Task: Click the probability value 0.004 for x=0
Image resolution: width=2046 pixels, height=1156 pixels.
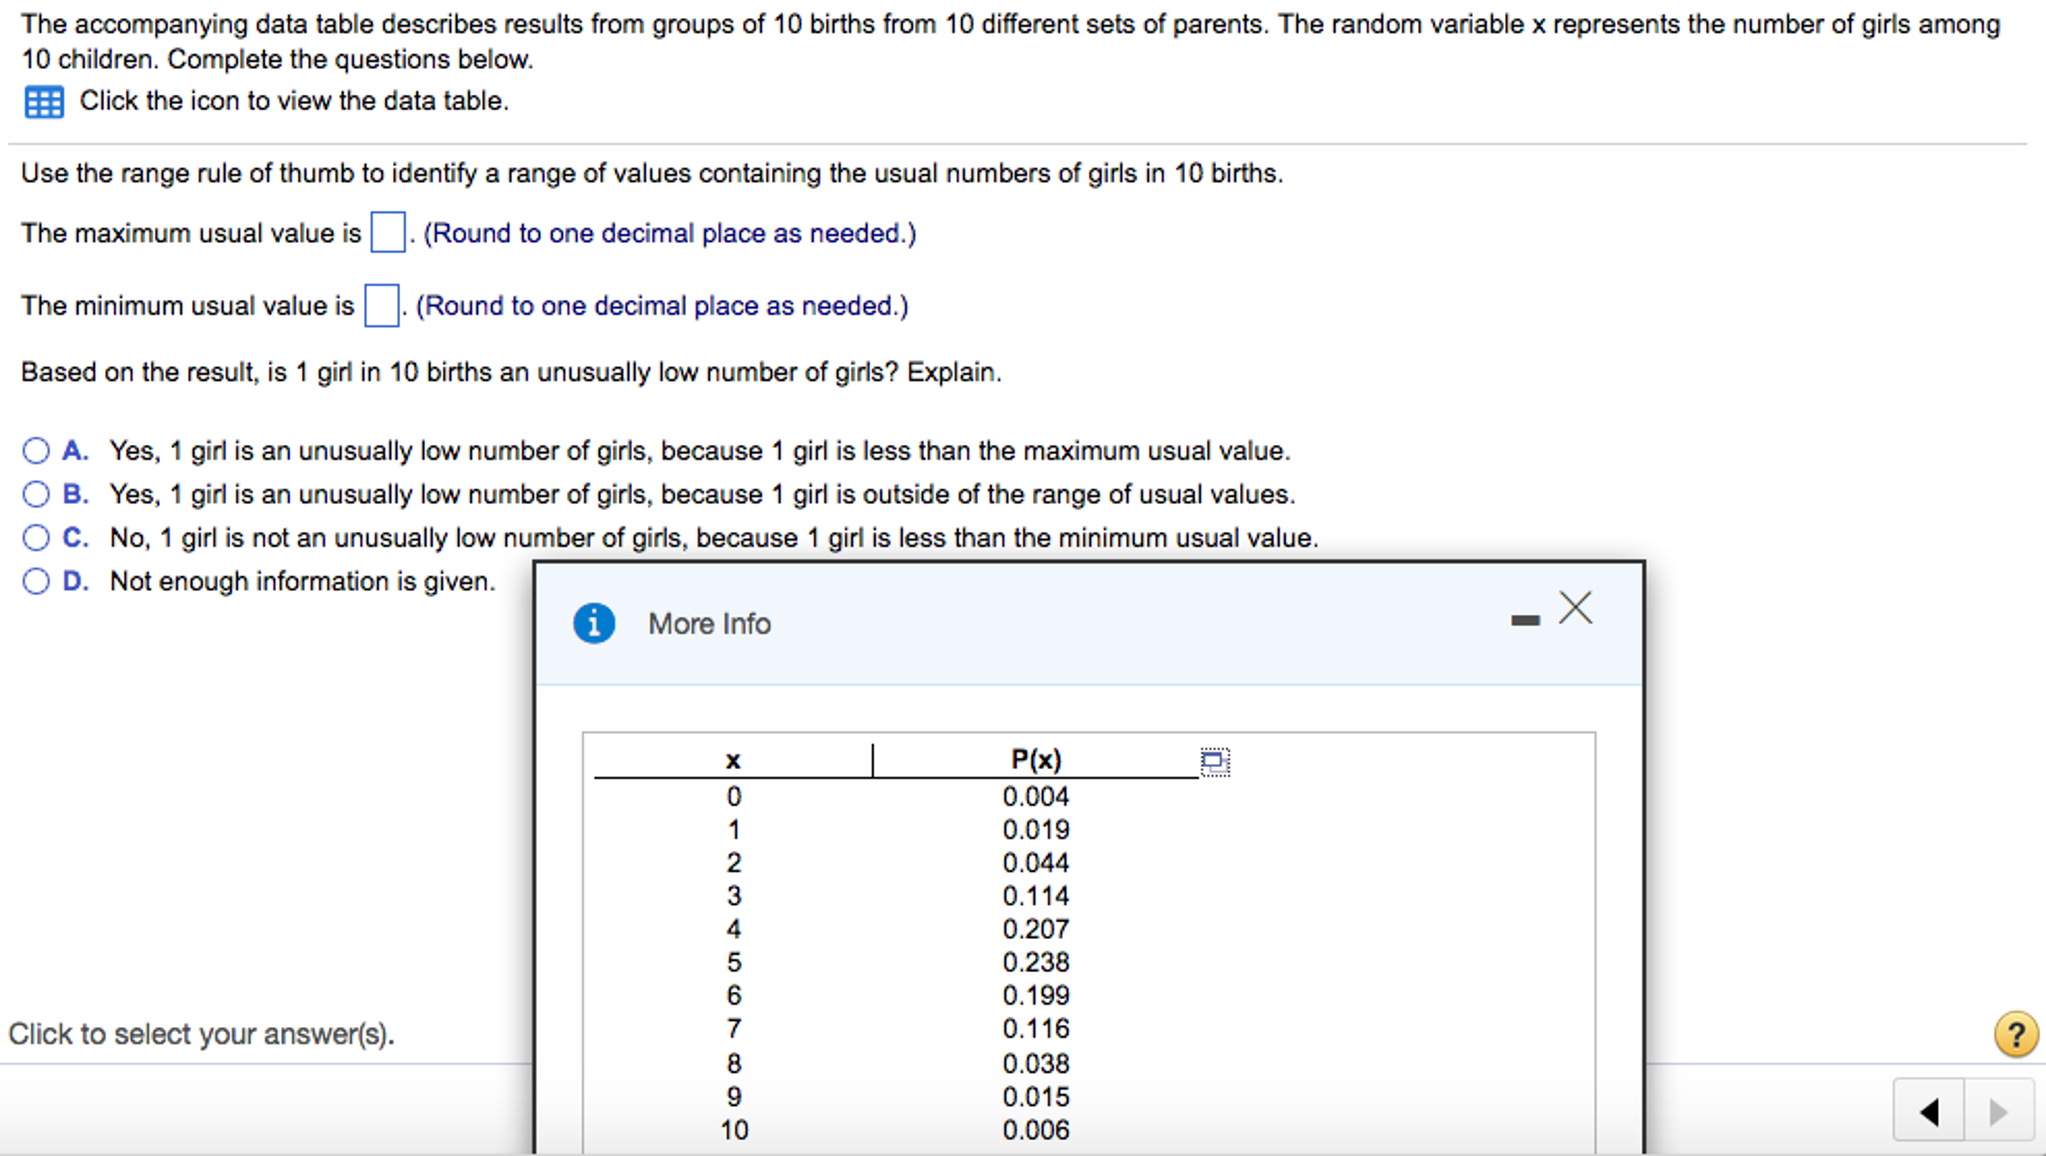Action: tap(1036, 796)
